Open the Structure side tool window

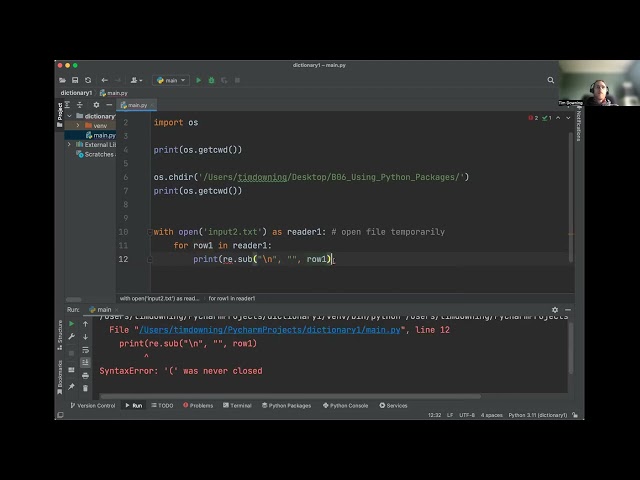click(60, 335)
